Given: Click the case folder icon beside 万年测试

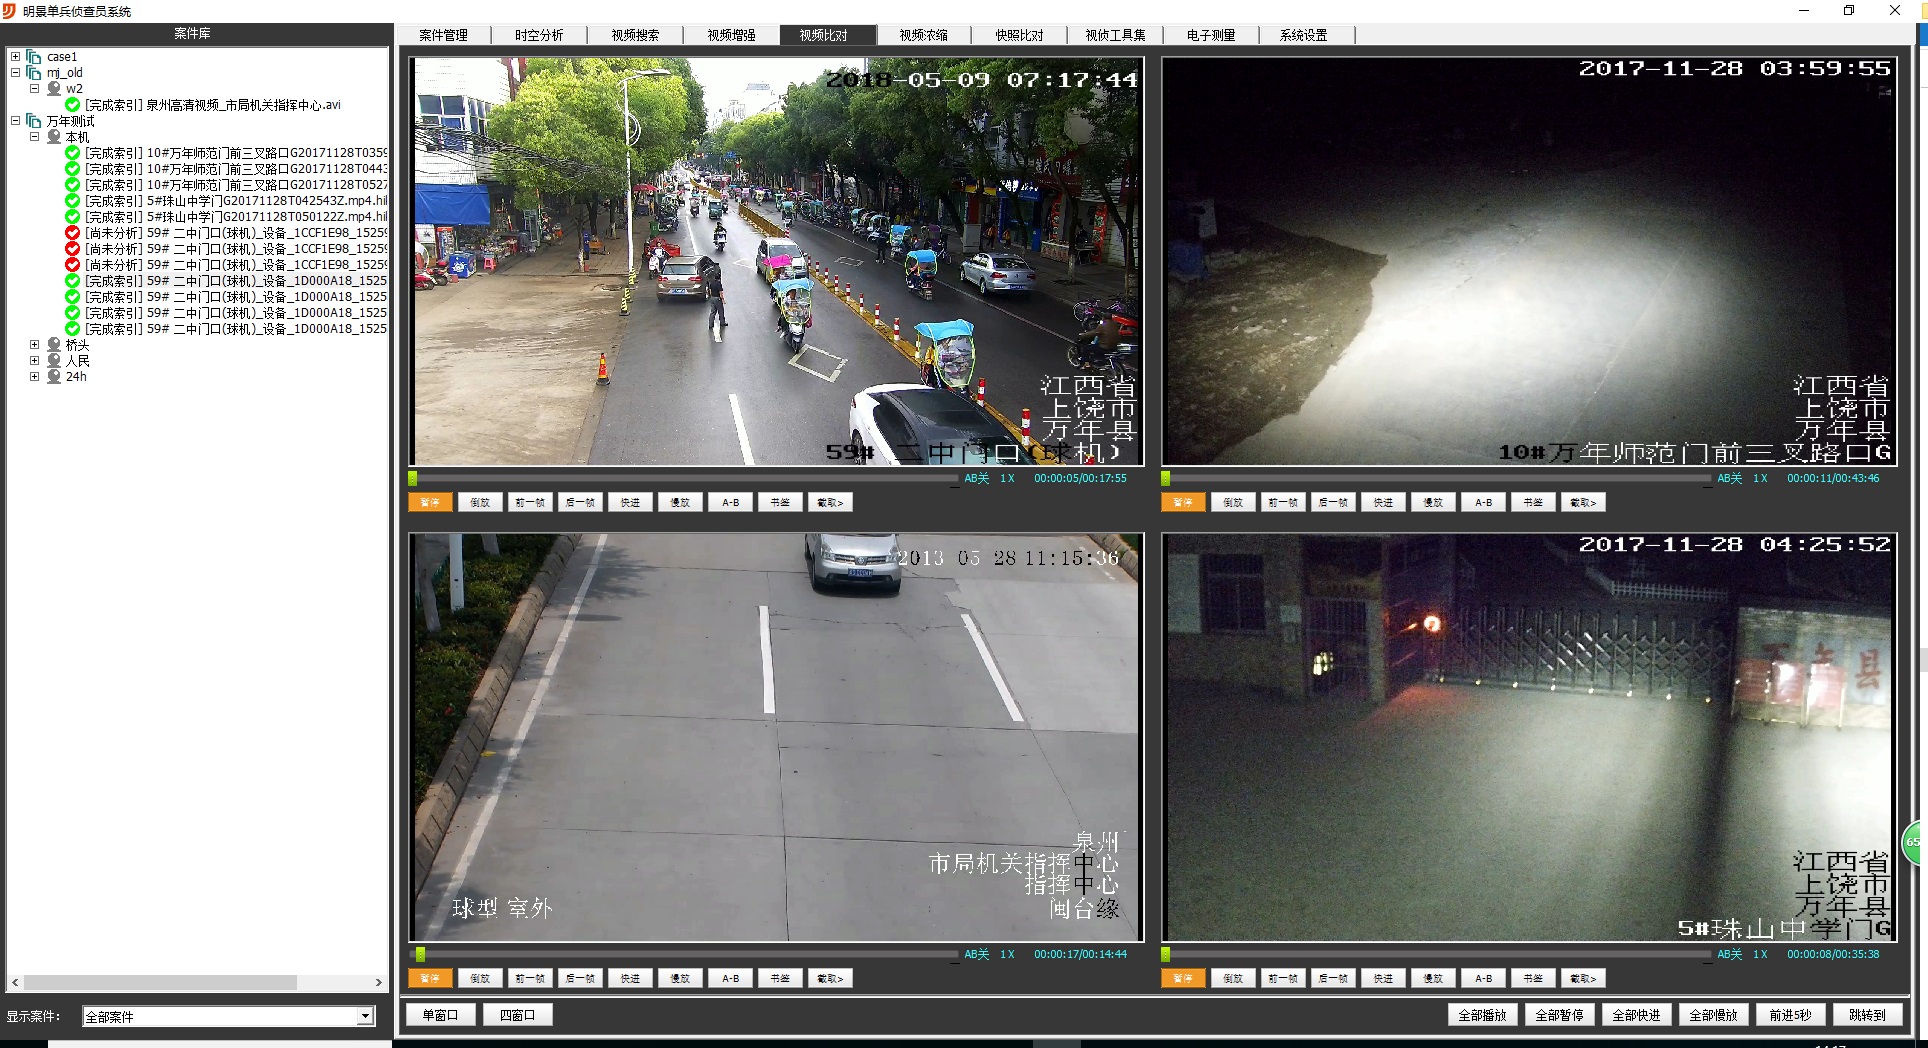Looking at the screenshot, I should [34, 121].
